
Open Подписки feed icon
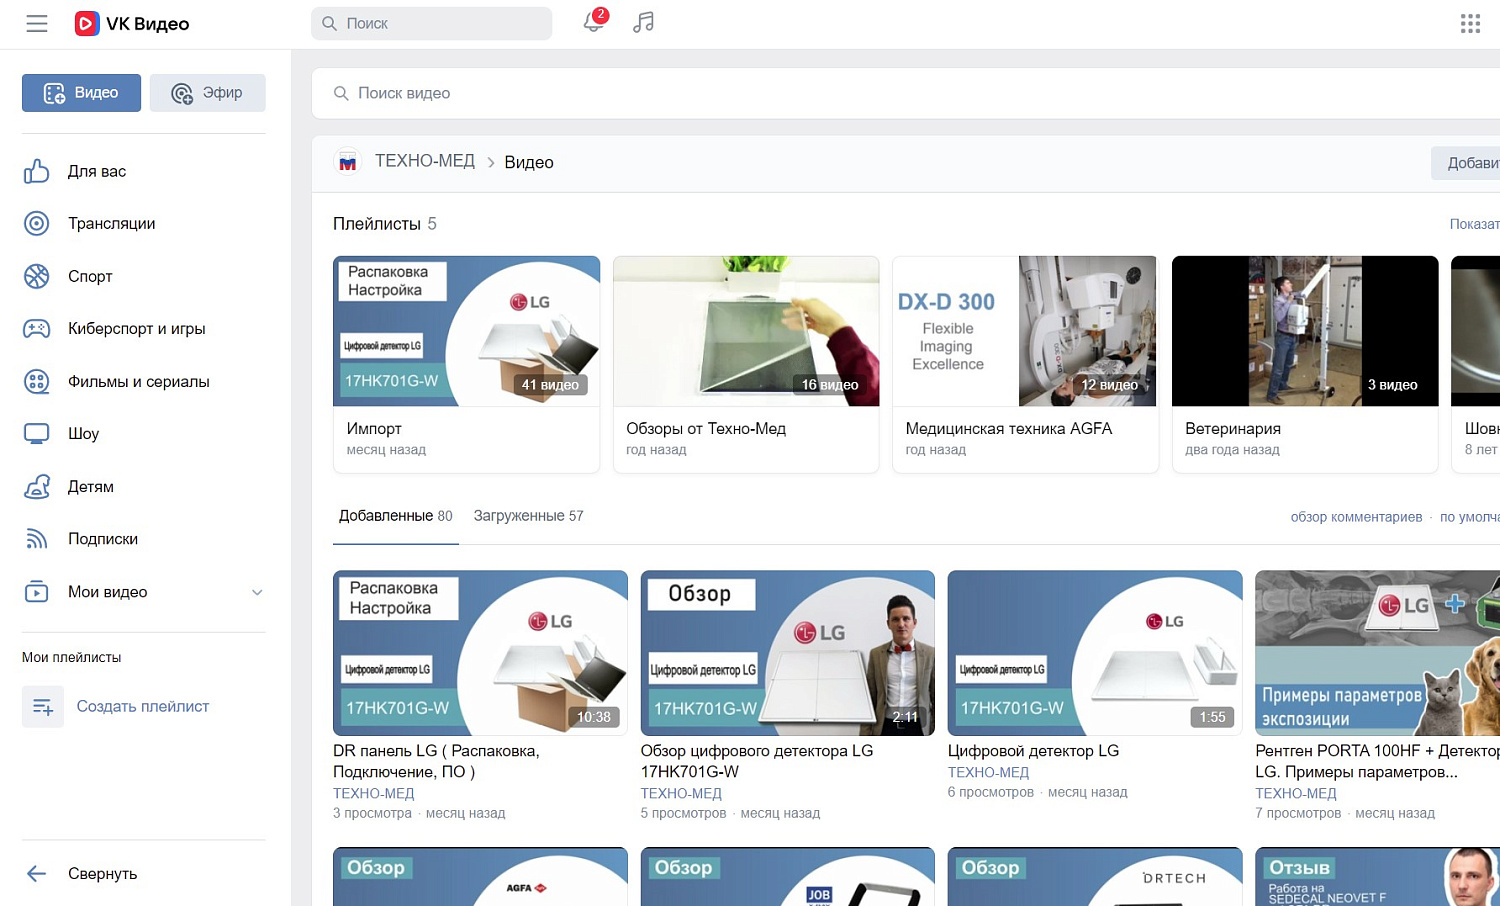pos(37,539)
